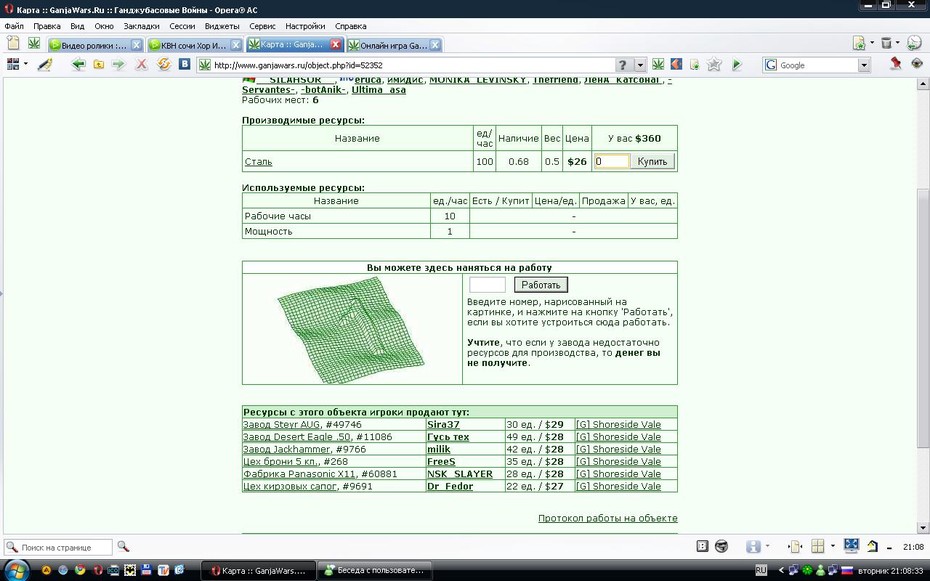
Task: Click the blue VK 'B' toolbar icon
Action: [184, 64]
